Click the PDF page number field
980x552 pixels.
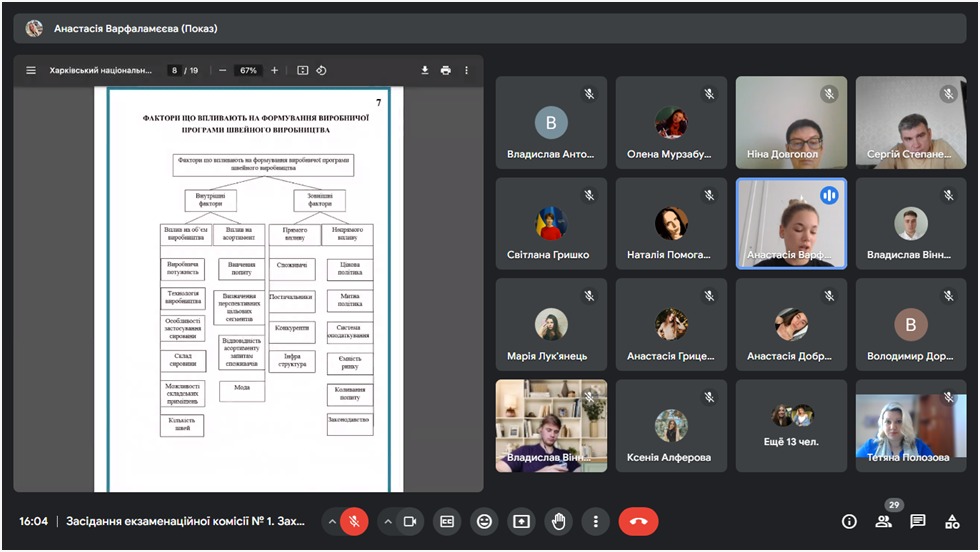[x=175, y=71]
